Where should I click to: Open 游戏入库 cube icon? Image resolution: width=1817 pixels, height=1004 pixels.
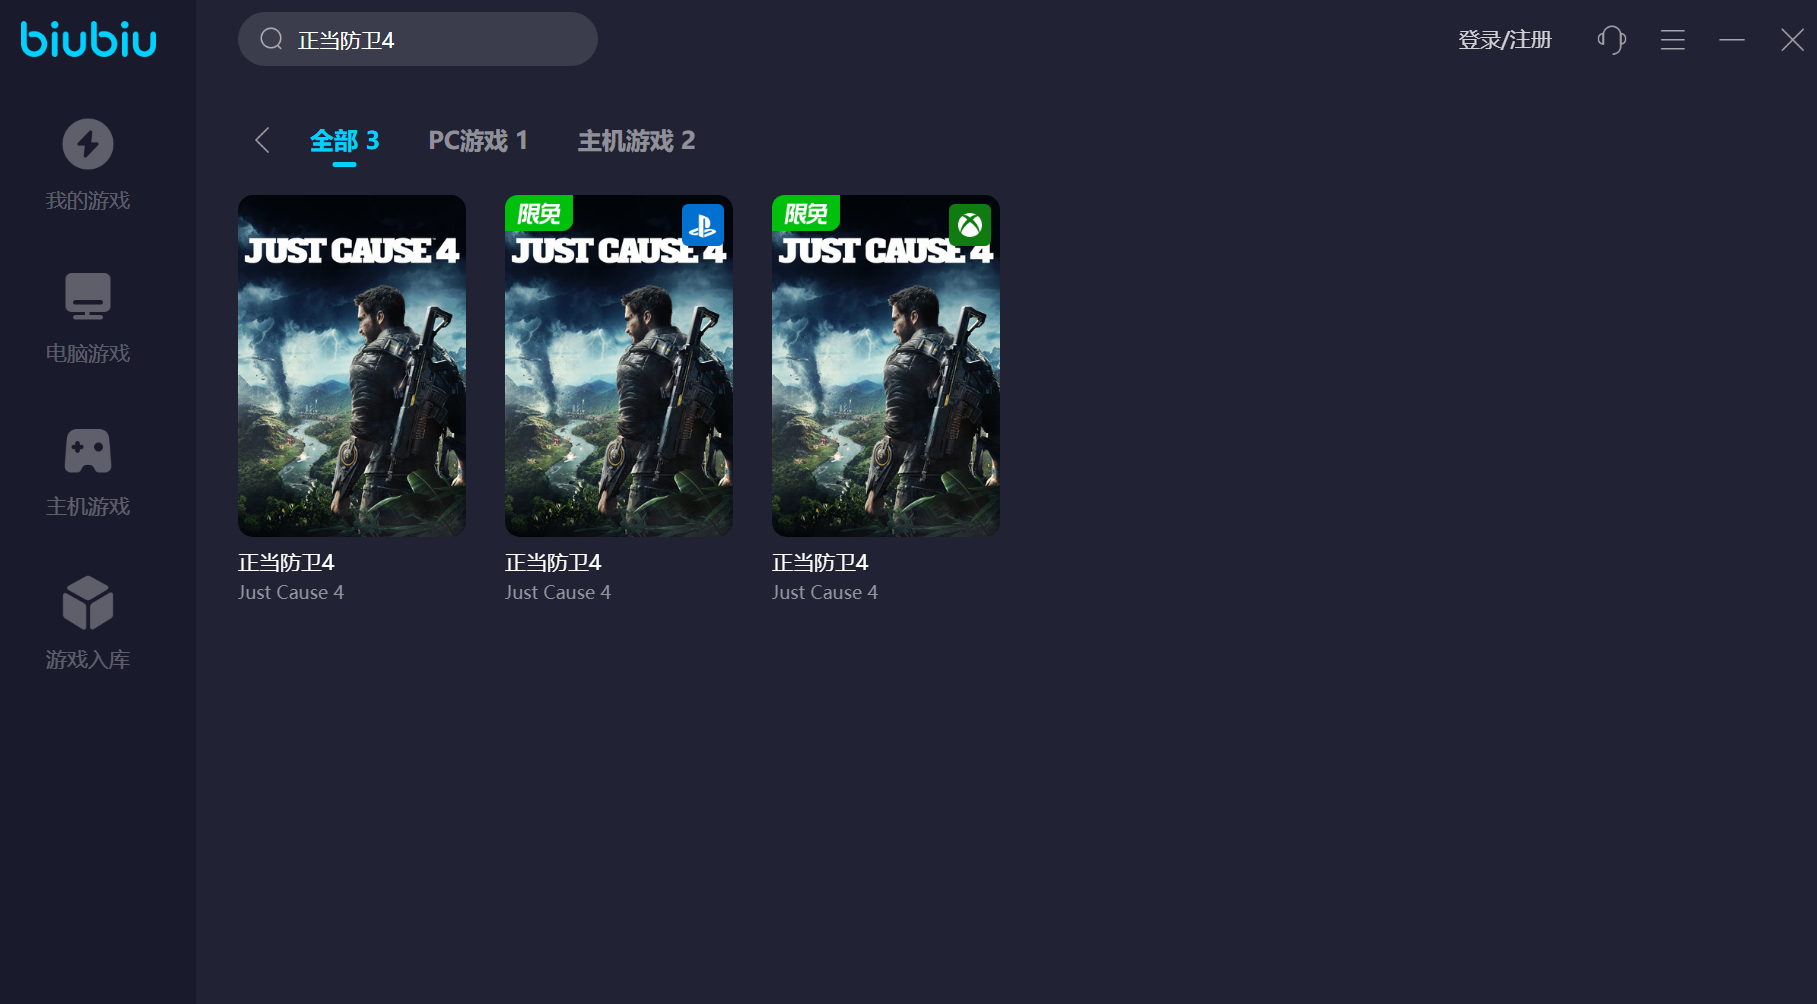[x=88, y=603]
